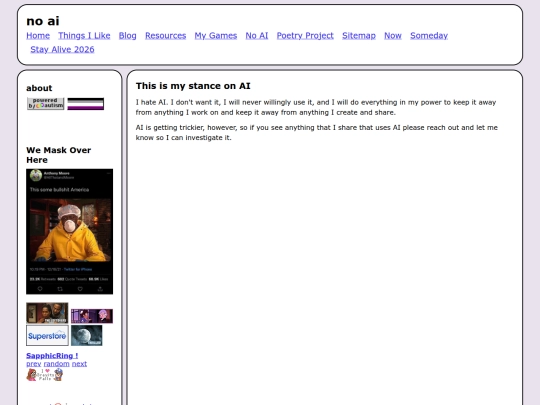Visit the Resources page
The height and width of the screenshot is (405, 540).
(x=165, y=35)
